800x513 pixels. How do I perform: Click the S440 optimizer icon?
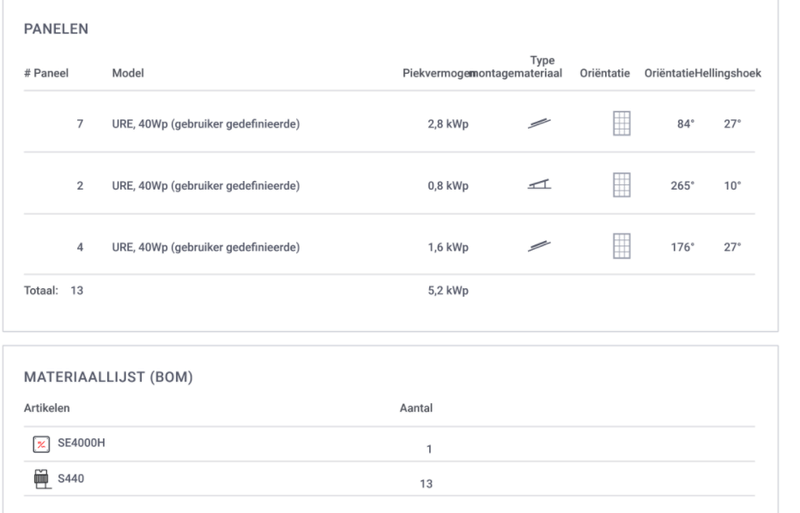pos(42,479)
